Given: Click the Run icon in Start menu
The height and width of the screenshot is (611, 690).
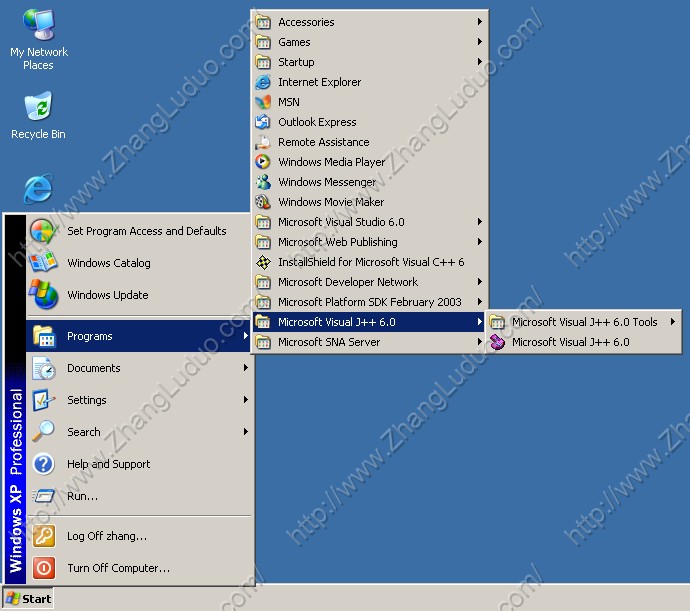Looking at the screenshot, I should click(44, 496).
